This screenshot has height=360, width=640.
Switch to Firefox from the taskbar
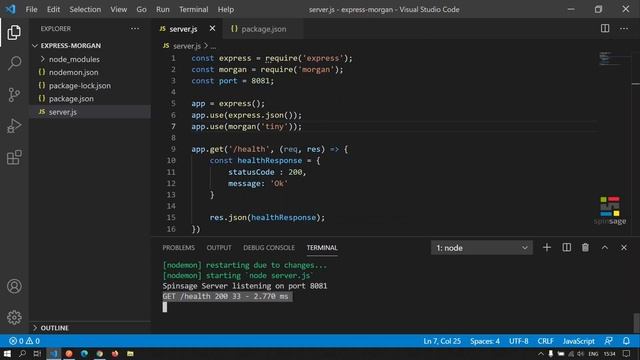point(115,353)
